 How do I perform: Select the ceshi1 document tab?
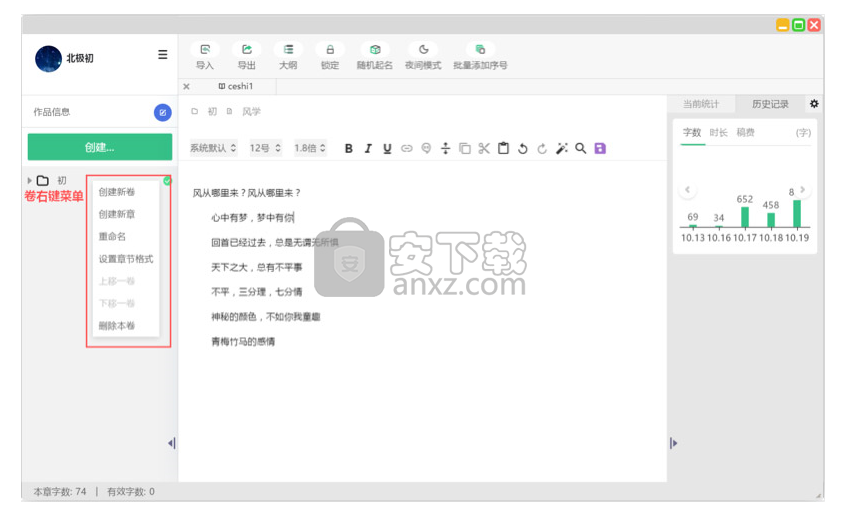click(236, 86)
